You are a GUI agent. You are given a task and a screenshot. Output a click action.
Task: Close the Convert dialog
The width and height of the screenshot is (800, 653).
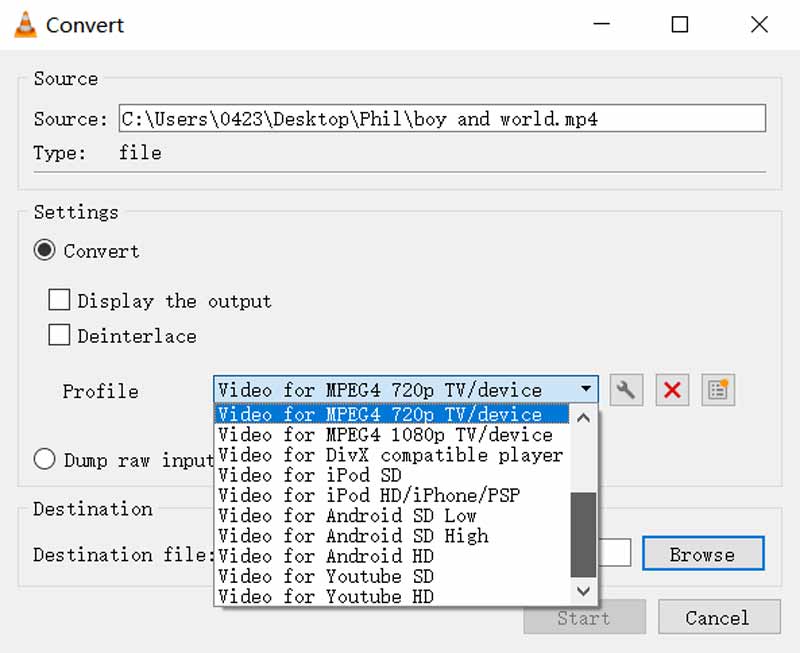(759, 24)
